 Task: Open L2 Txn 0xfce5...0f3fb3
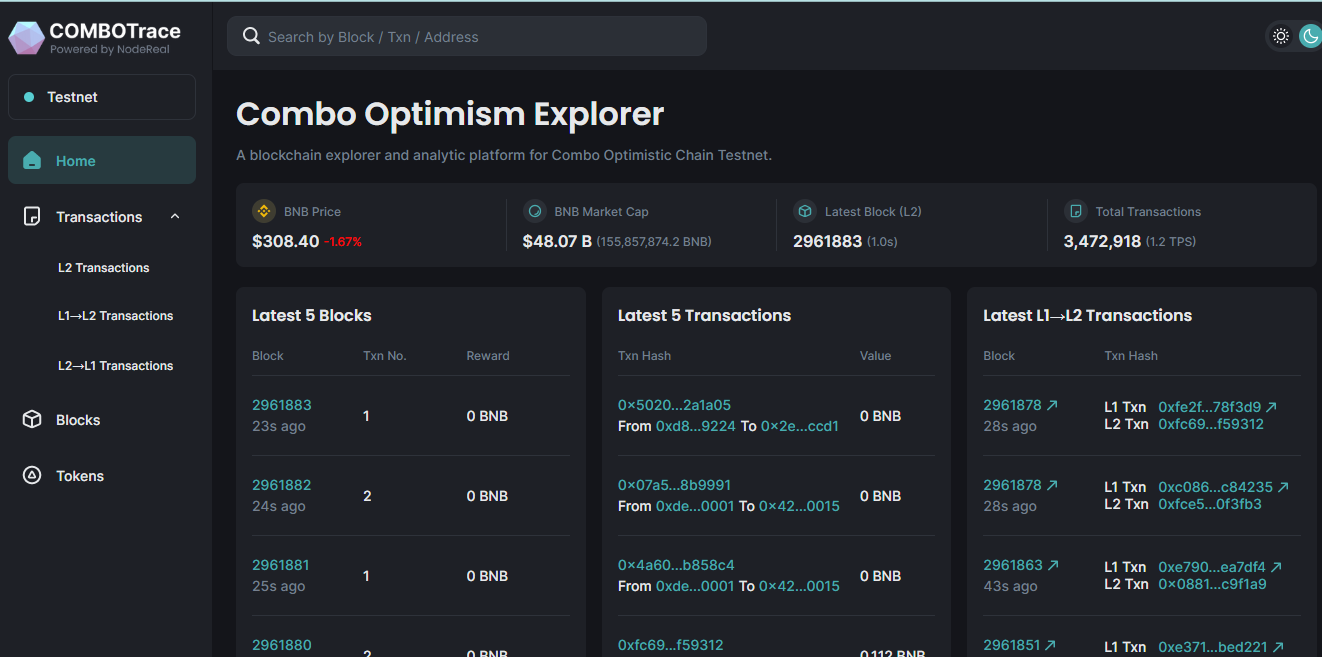(x=1210, y=504)
